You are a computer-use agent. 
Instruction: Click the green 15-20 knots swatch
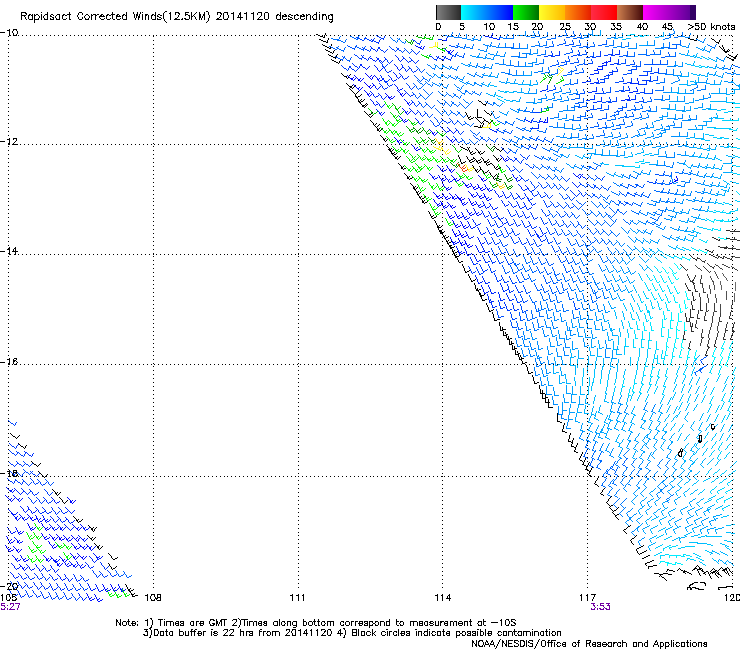click(526, 12)
